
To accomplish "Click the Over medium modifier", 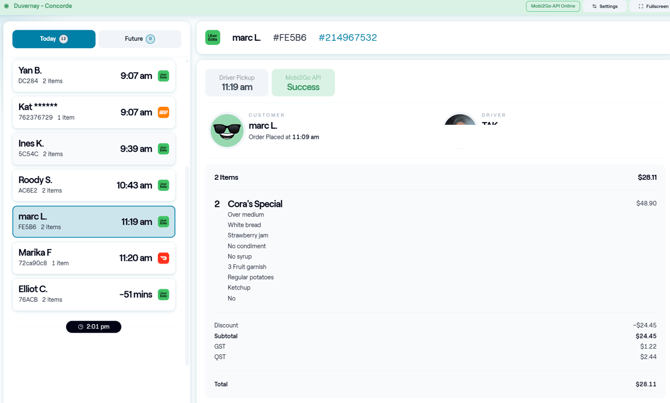I will [x=246, y=215].
